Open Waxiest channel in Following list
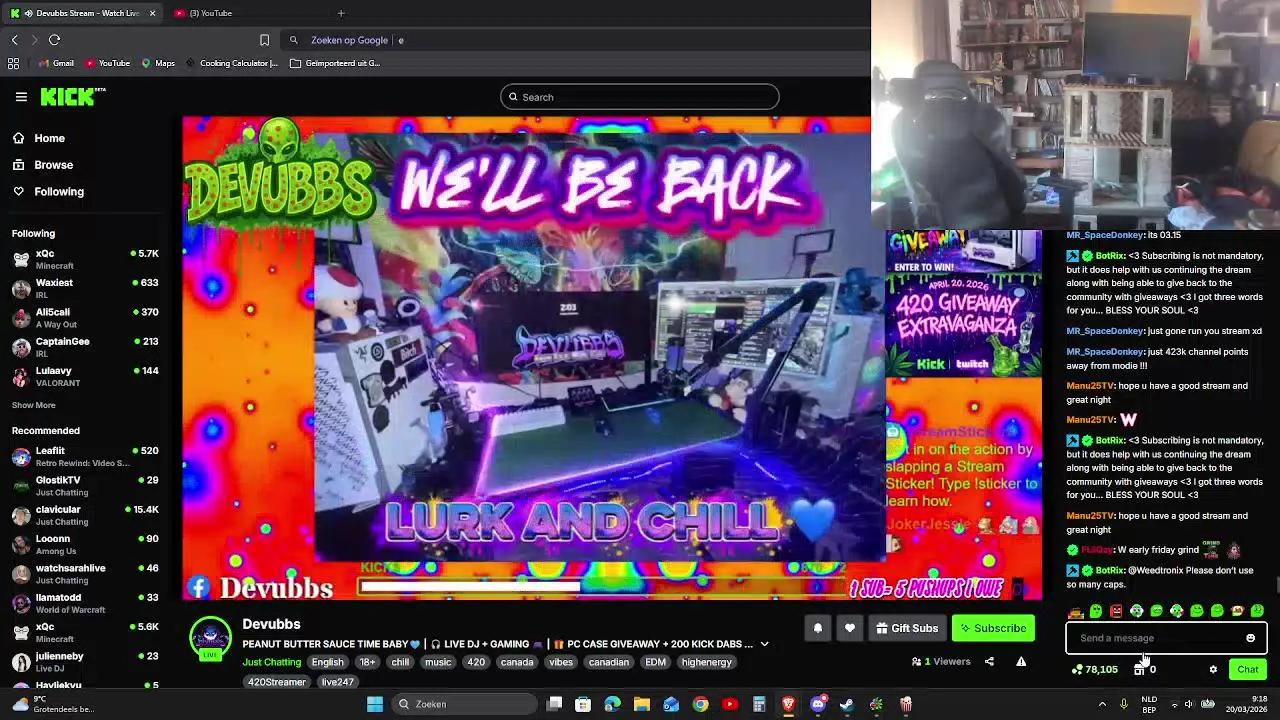This screenshot has width=1280, height=720. (85, 288)
